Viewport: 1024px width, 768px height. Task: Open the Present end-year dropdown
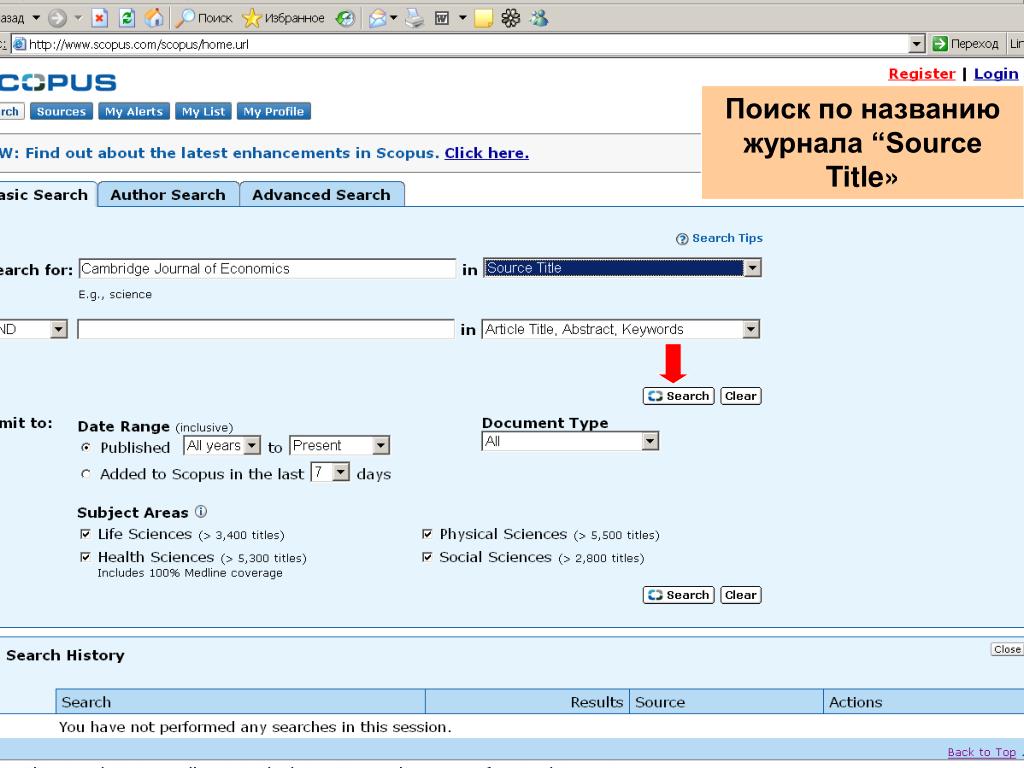click(381, 445)
